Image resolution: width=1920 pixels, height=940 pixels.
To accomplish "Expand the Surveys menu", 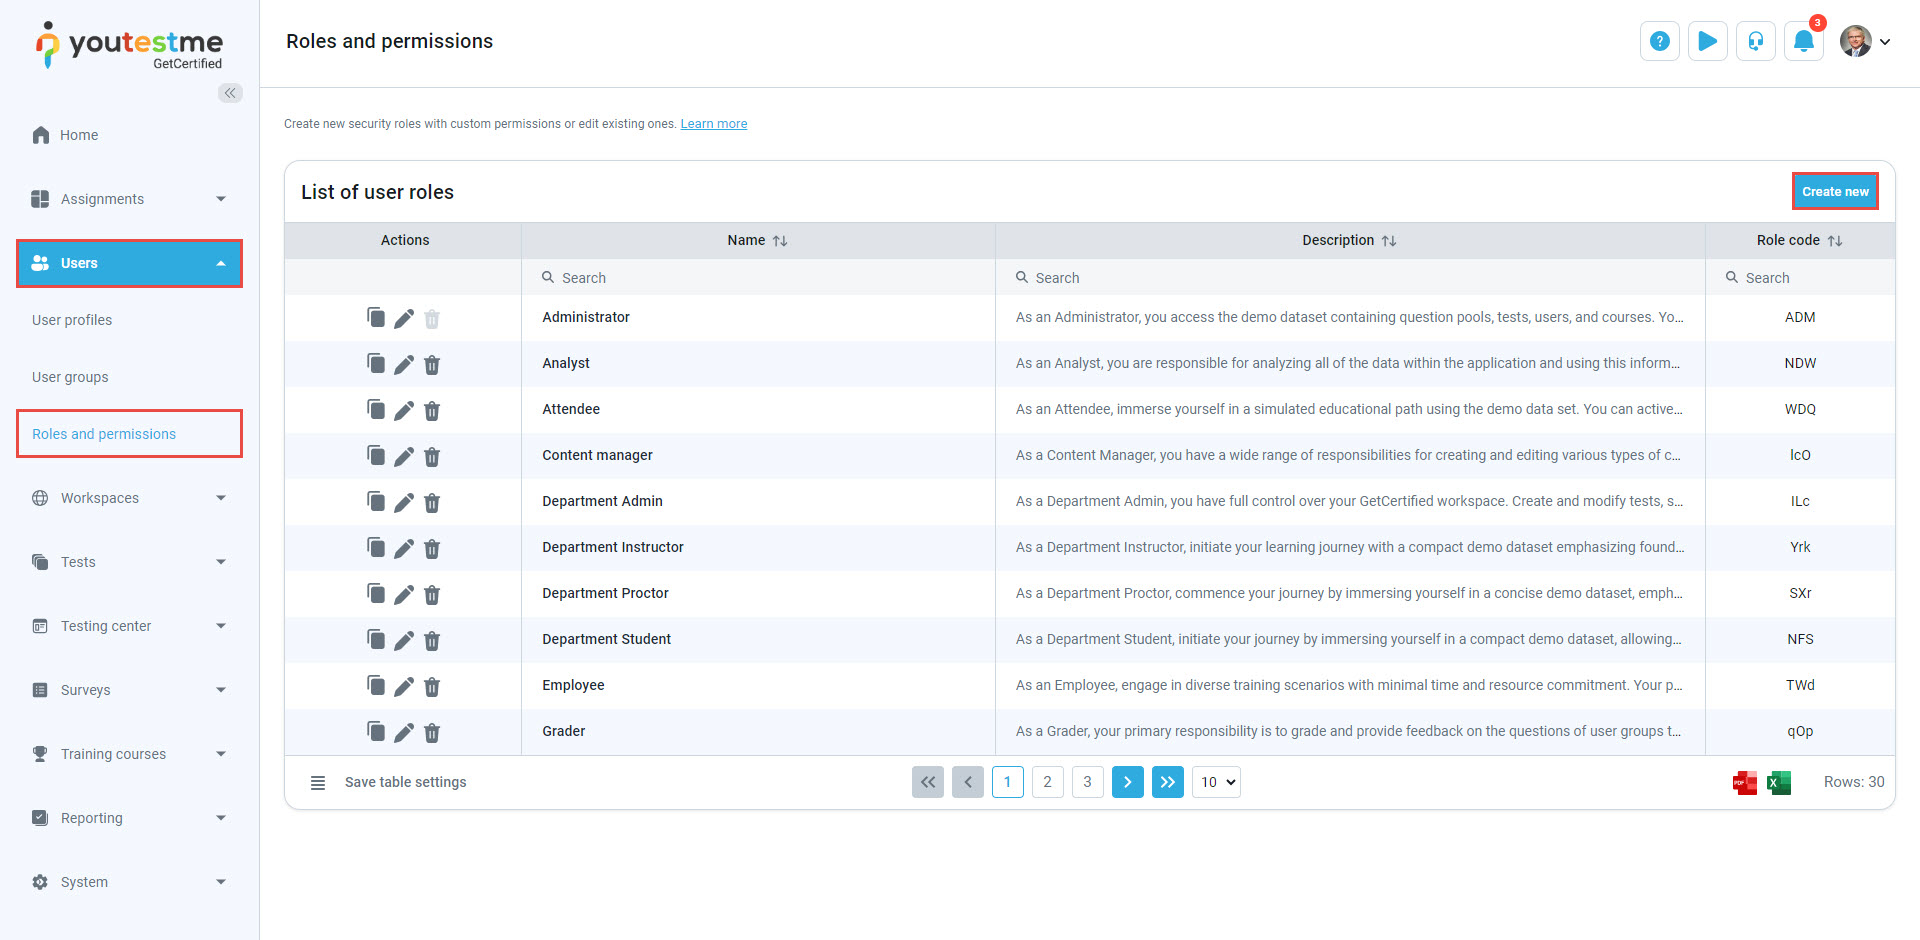I will click(130, 690).
